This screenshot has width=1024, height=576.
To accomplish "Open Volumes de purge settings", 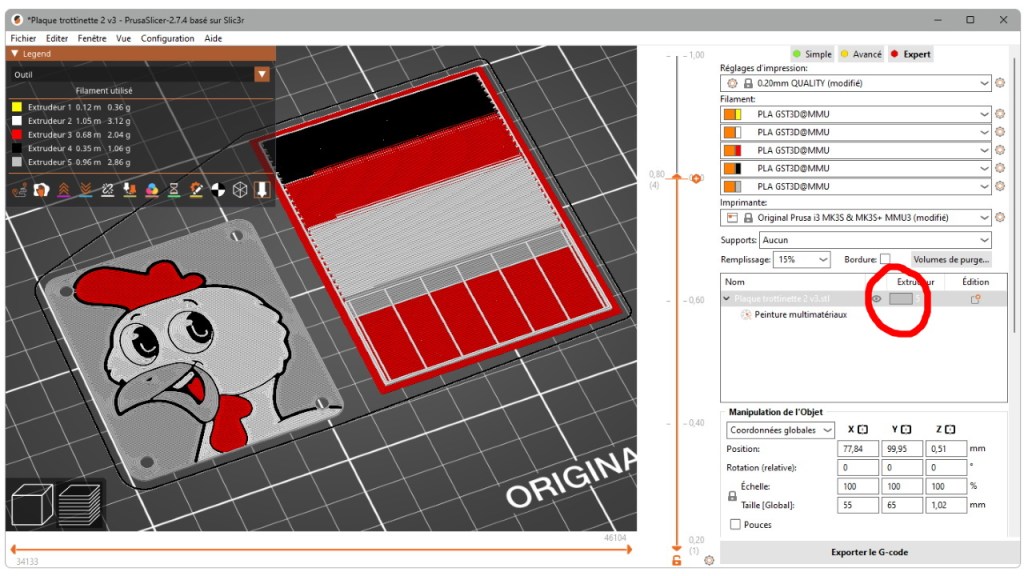I will click(949, 260).
